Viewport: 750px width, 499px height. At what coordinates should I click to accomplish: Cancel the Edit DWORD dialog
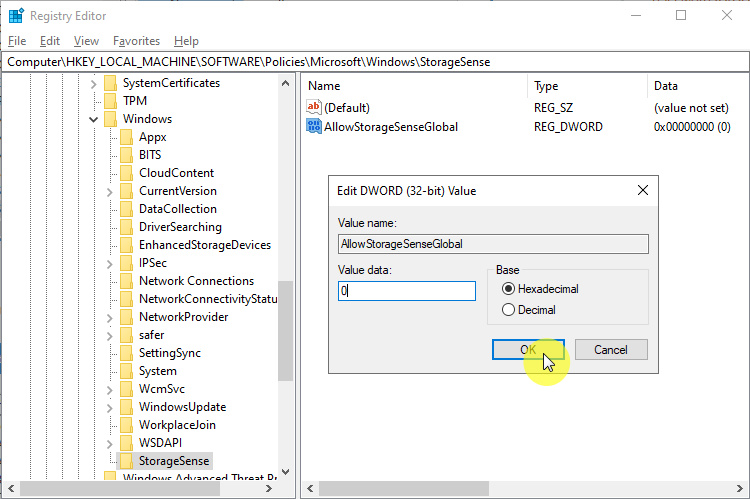(x=610, y=350)
